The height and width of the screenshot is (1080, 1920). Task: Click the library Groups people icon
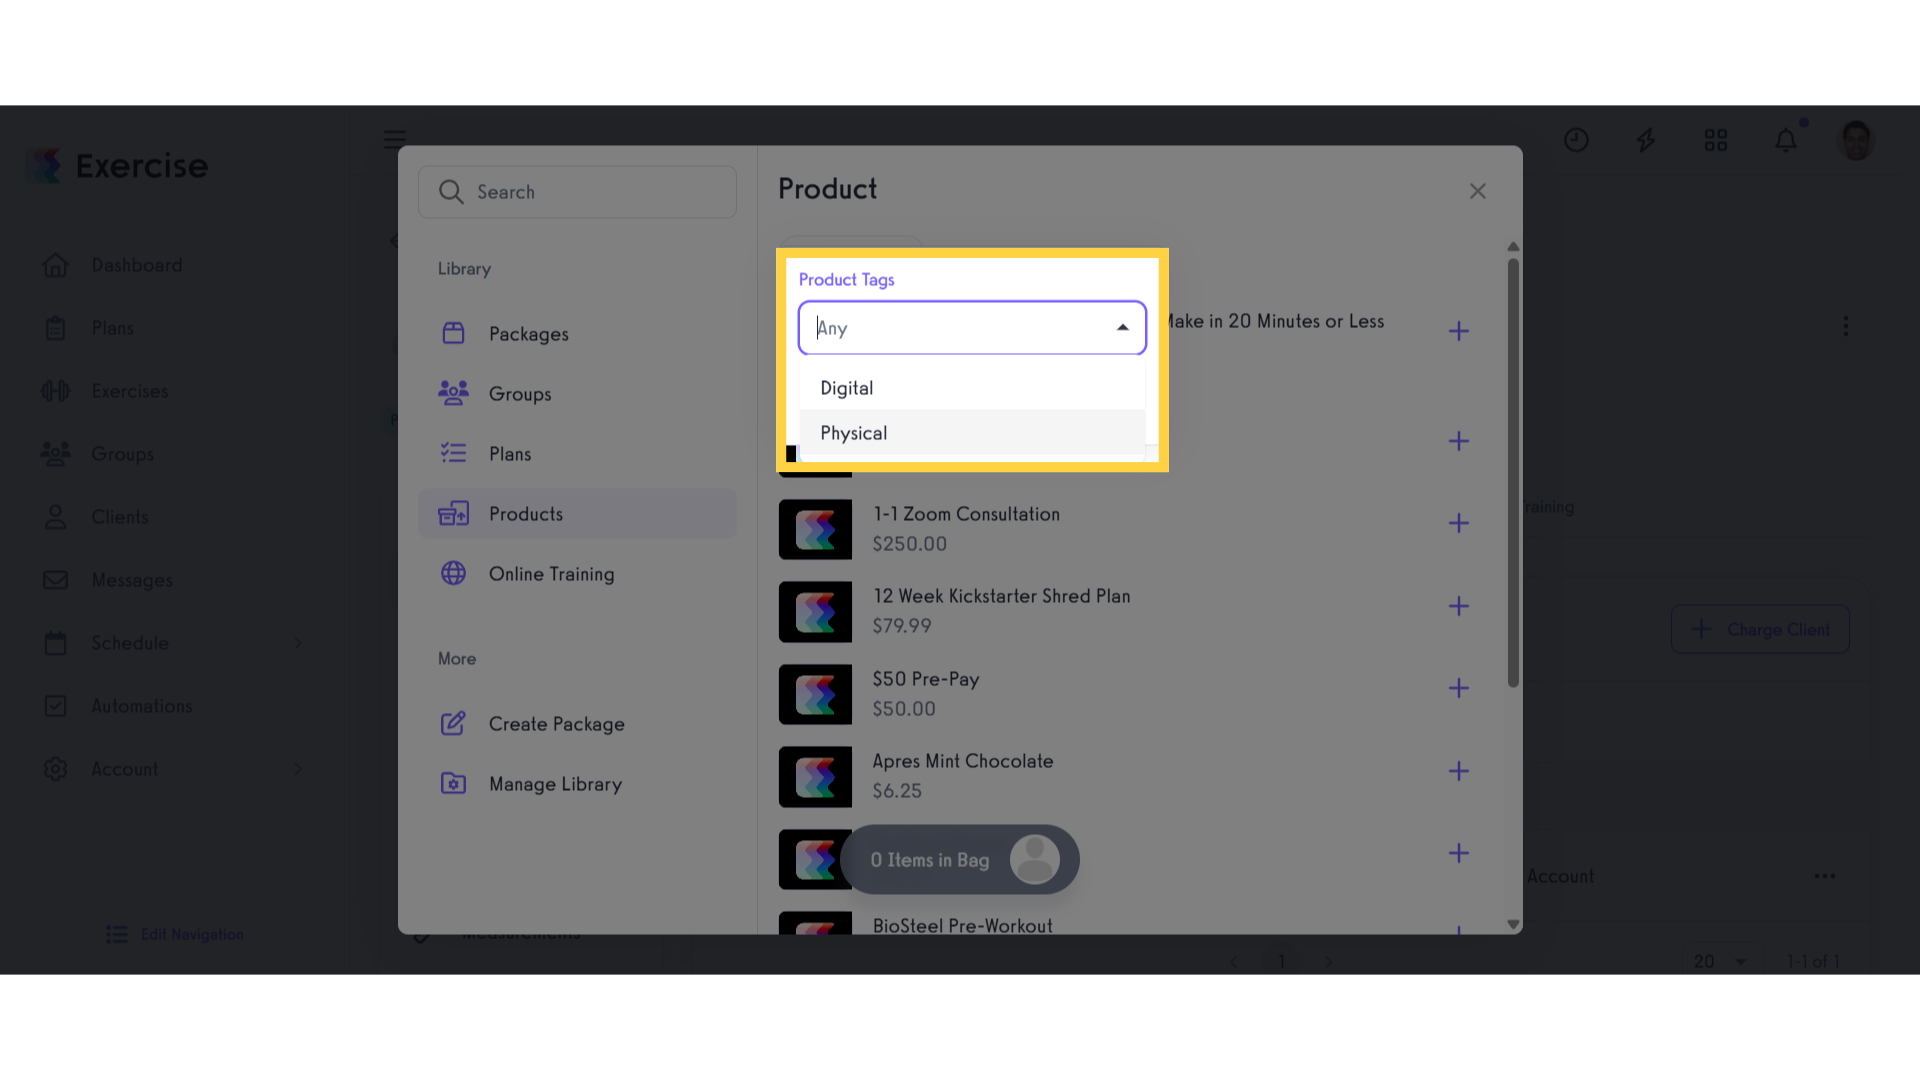(453, 393)
